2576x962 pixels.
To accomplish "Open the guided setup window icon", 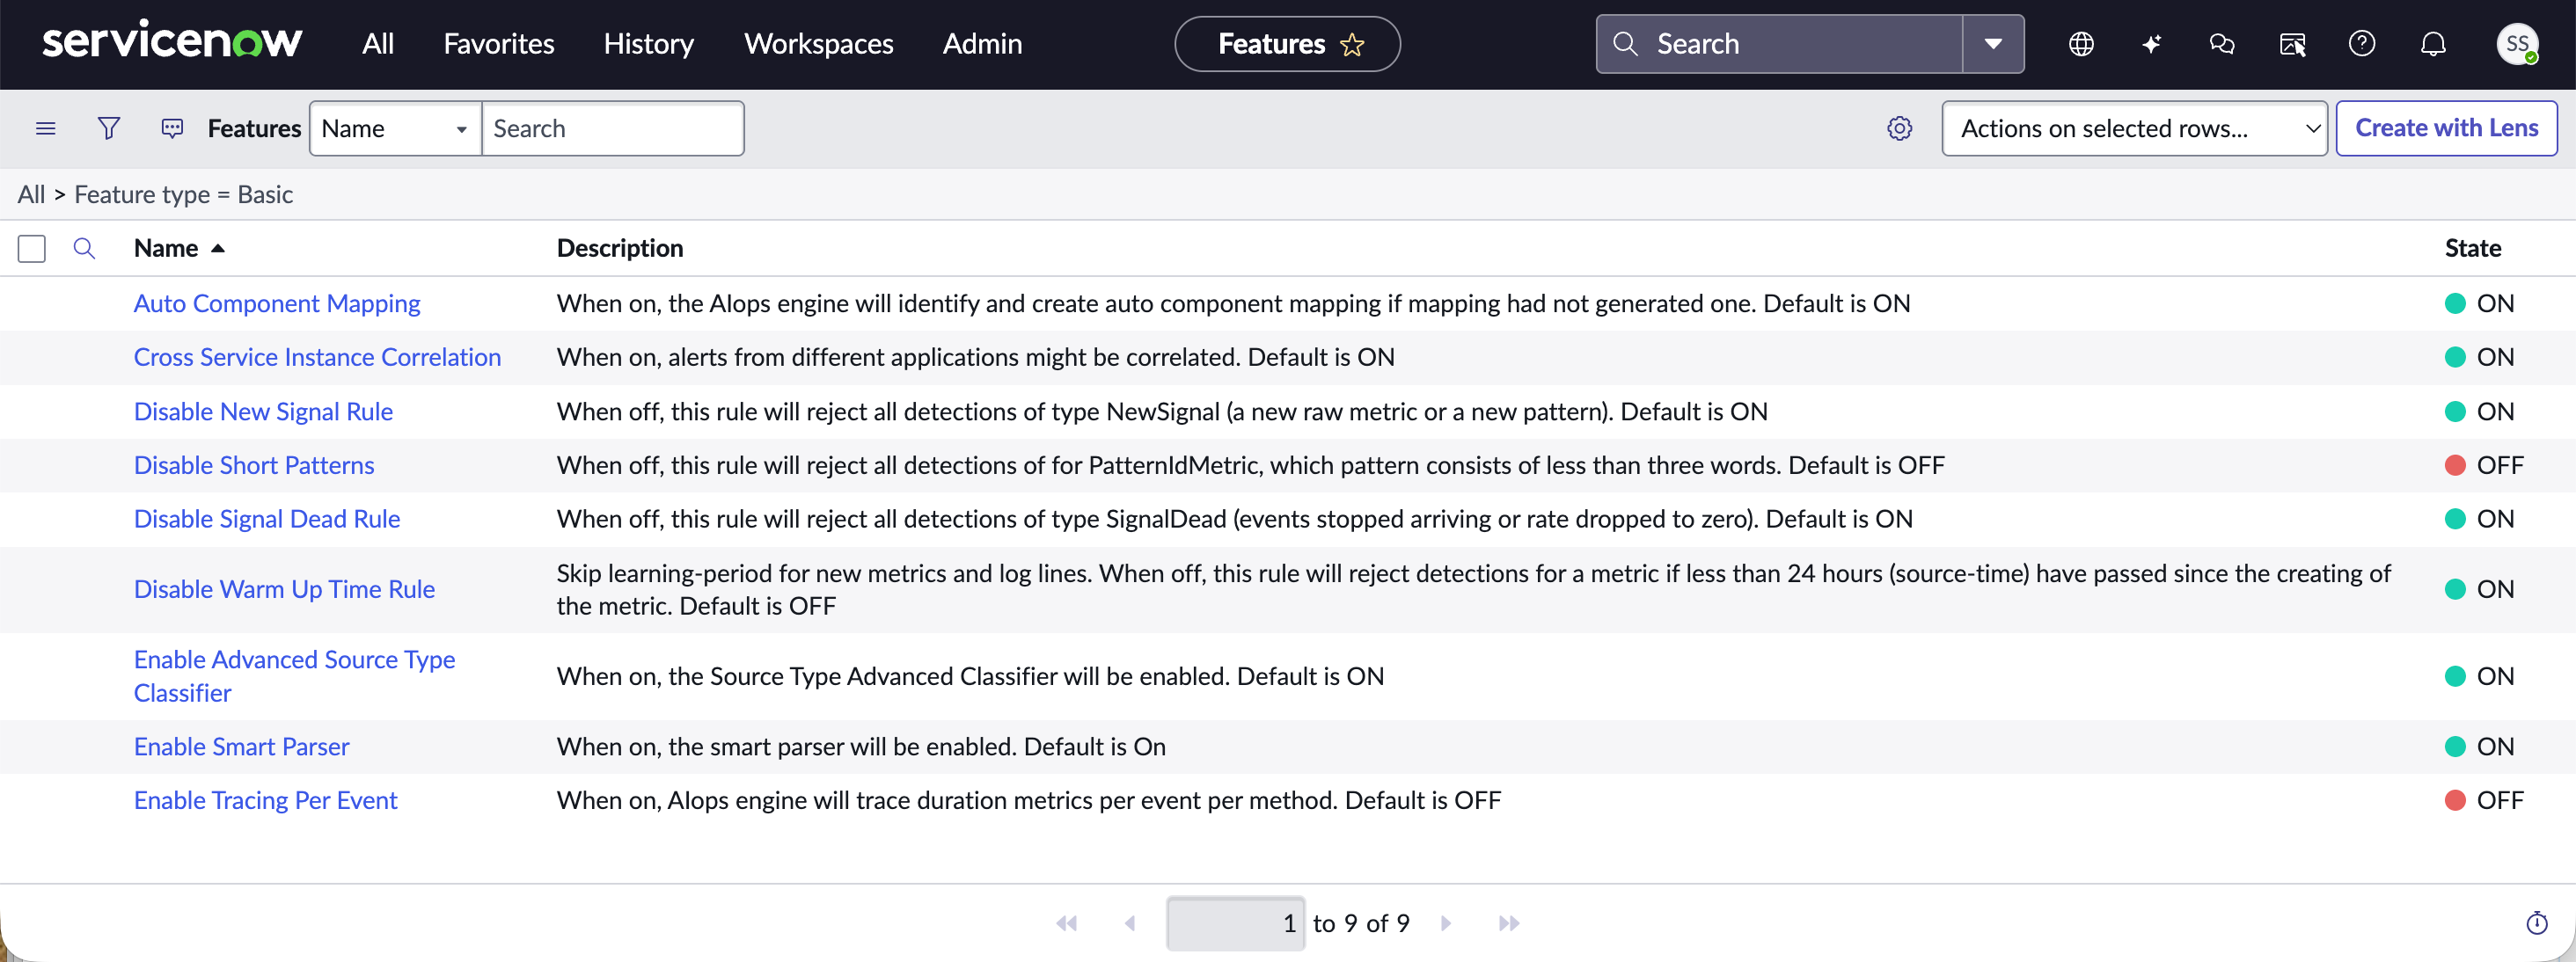I will [2292, 44].
